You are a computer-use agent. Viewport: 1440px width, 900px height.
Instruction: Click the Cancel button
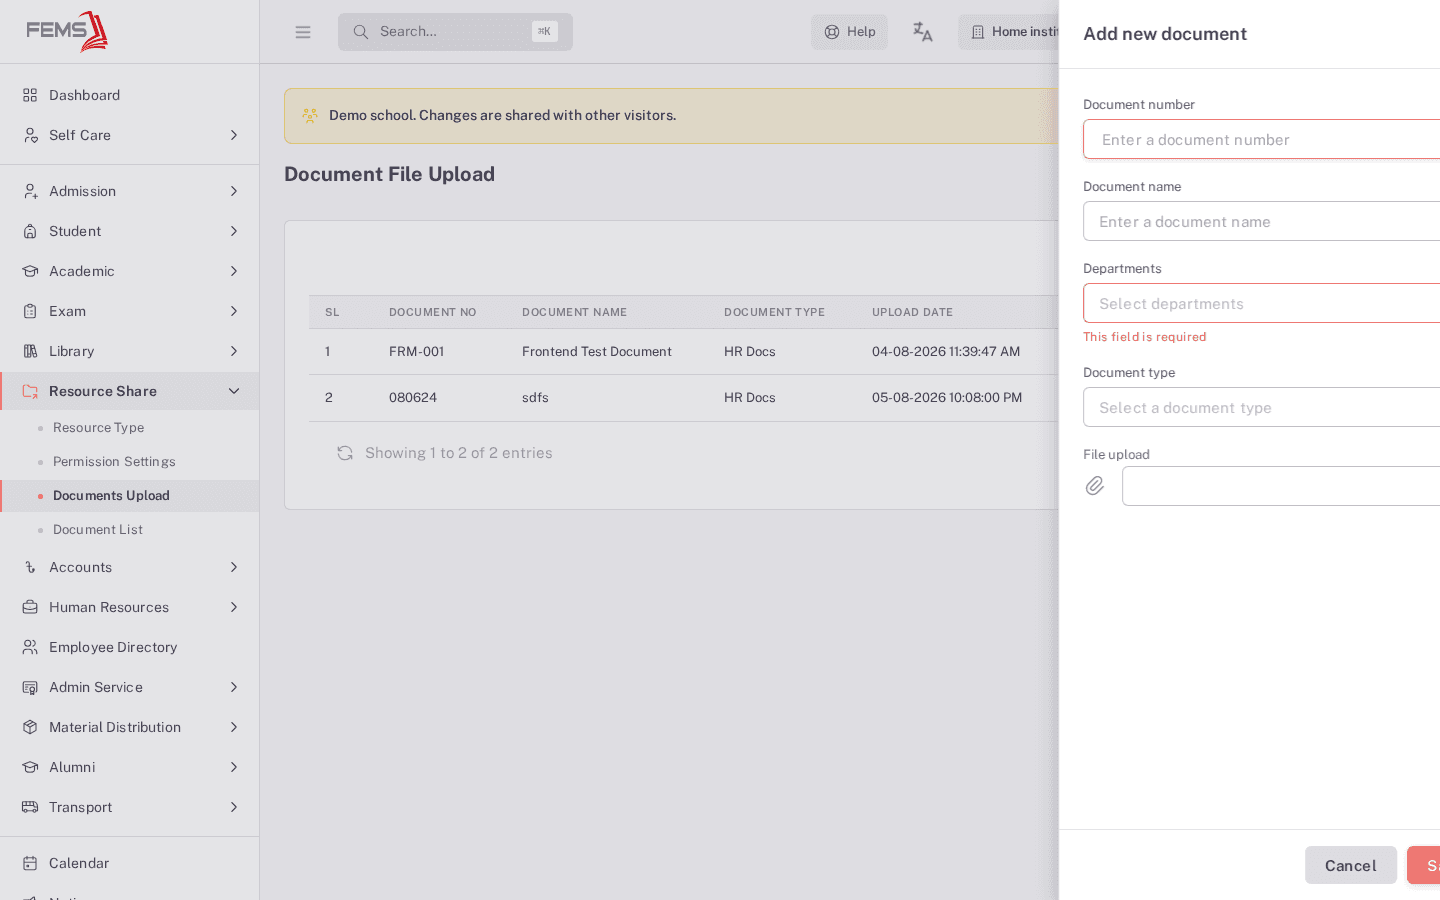[1351, 865]
